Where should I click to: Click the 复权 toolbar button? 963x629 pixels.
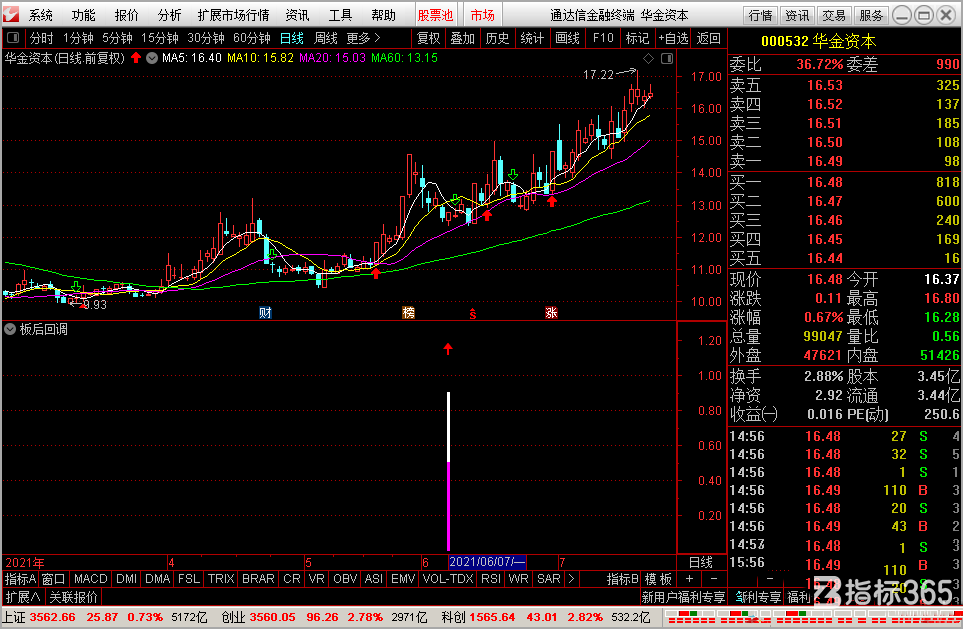429,39
